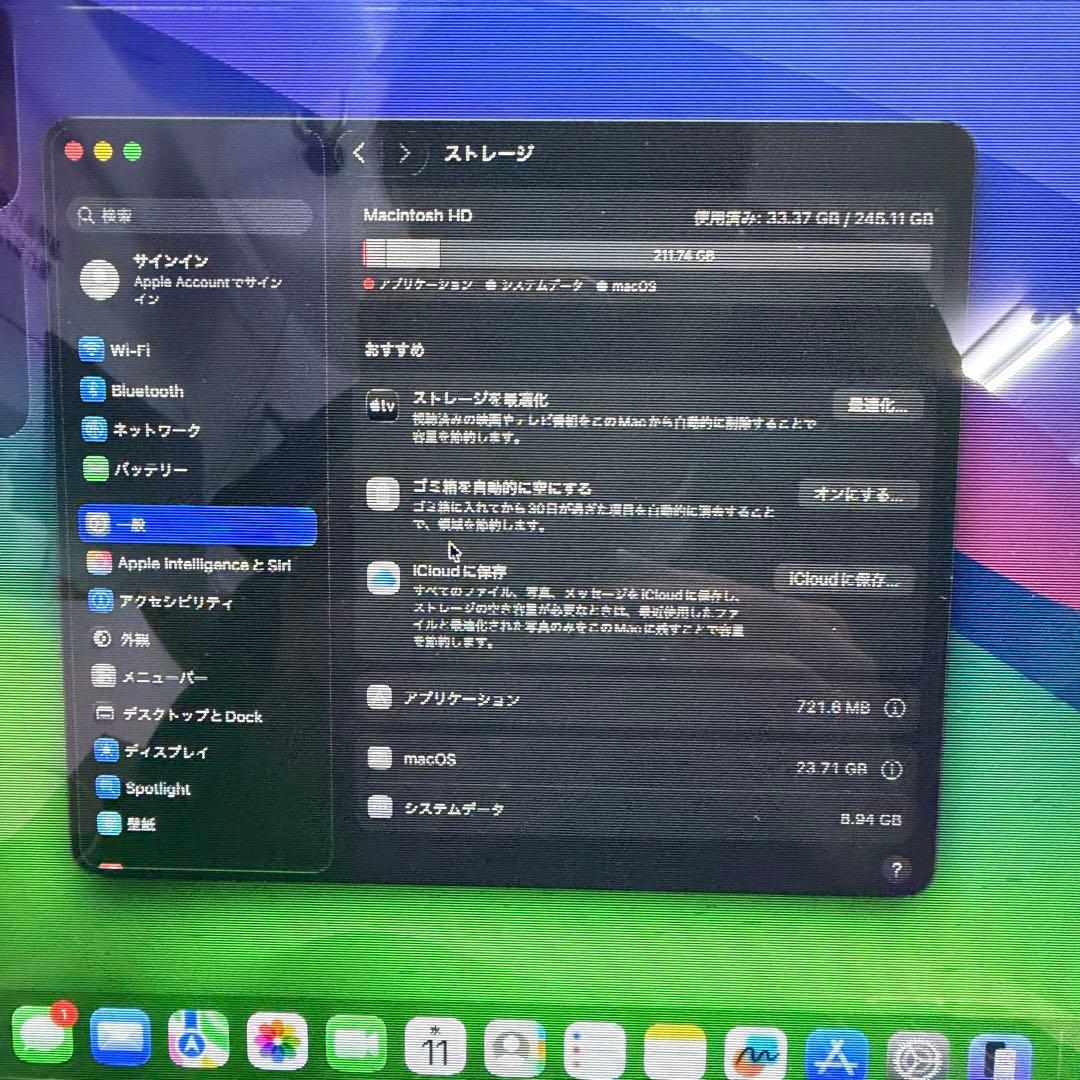Image resolution: width=1080 pixels, height=1080 pixels.
Task: Click オンにする... to auto-empty the trash
Action: coord(858,495)
